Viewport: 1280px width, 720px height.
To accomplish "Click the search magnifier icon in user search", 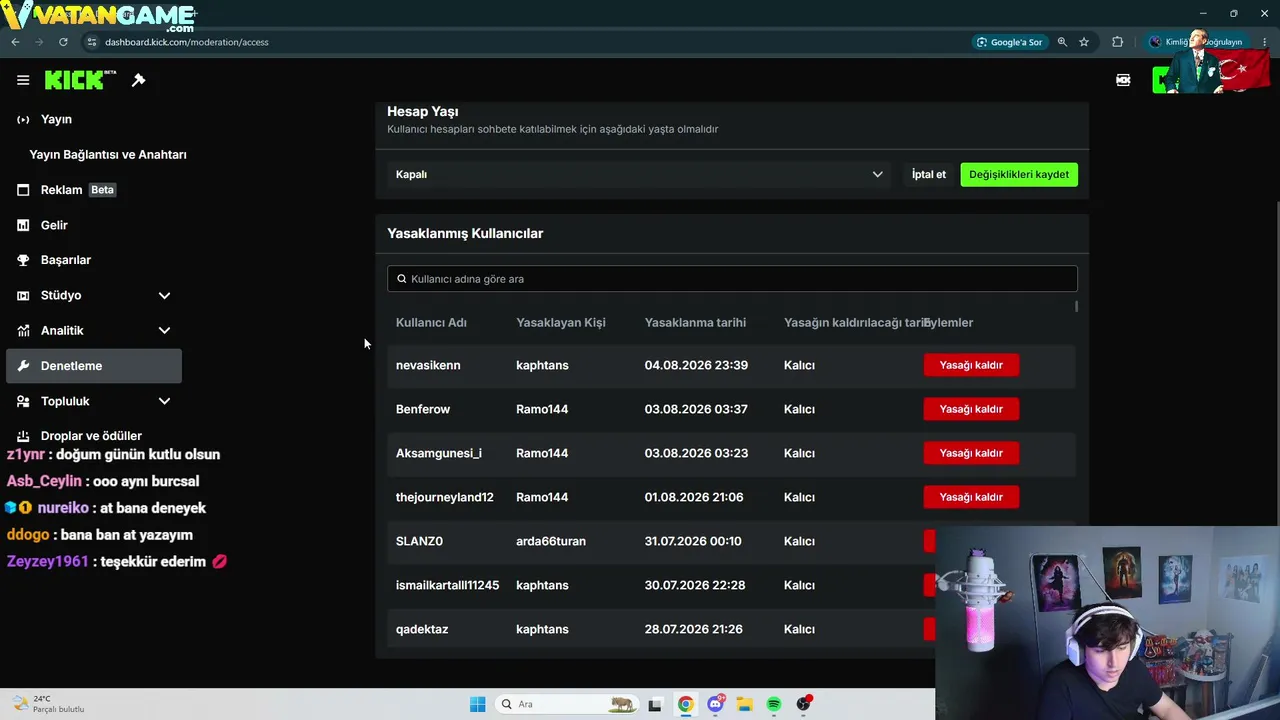I will [x=402, y=279].
